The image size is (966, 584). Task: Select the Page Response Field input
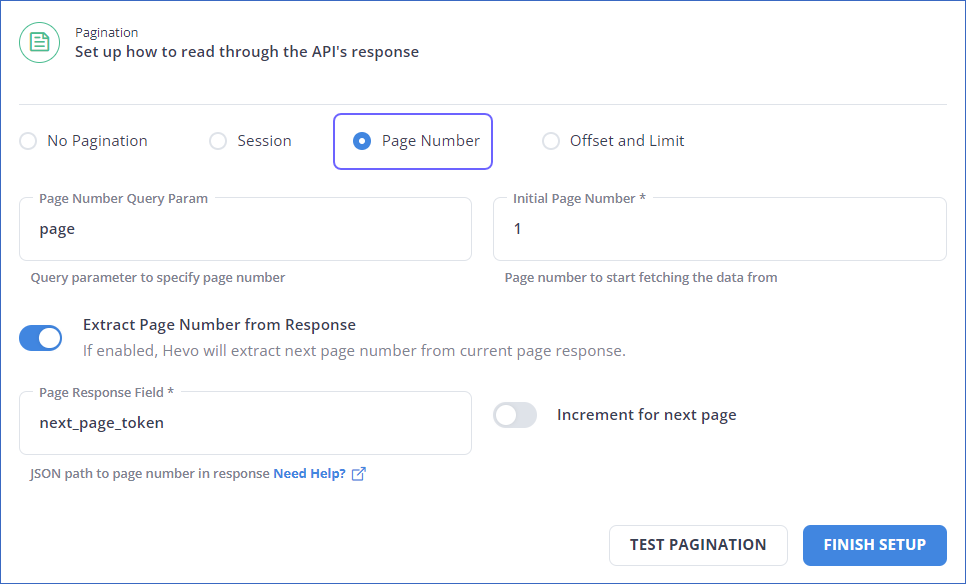click(245, 422)
